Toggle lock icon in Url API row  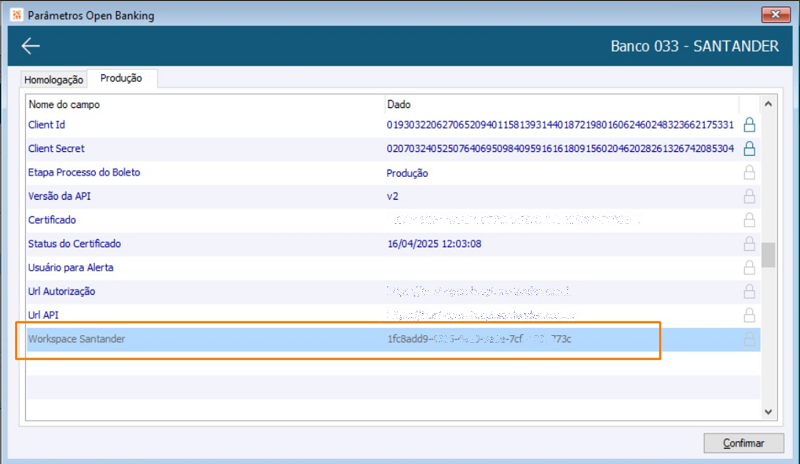[749, 315]
